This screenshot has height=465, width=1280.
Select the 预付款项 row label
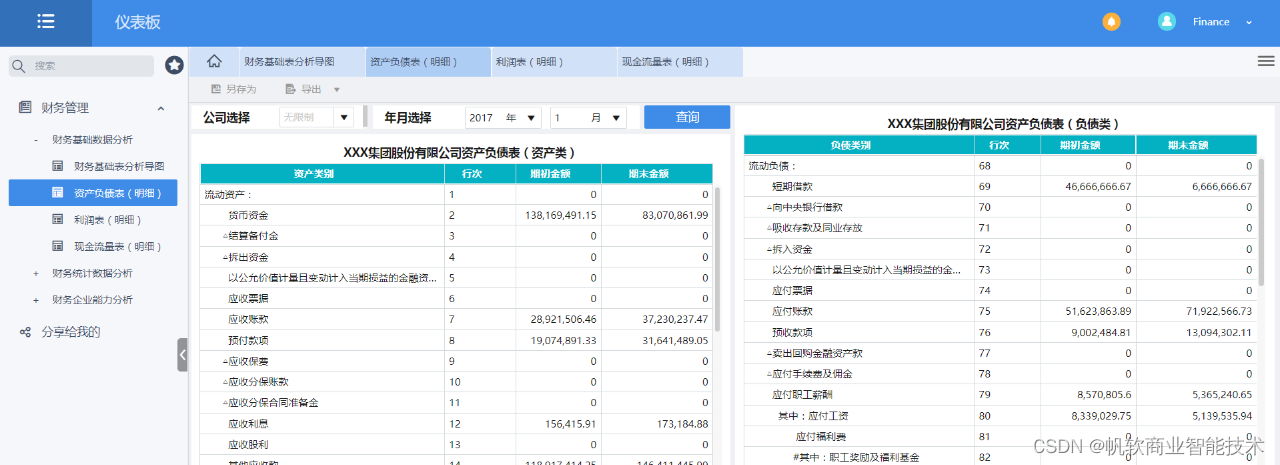pyautogui.click(x=248, y=340)
